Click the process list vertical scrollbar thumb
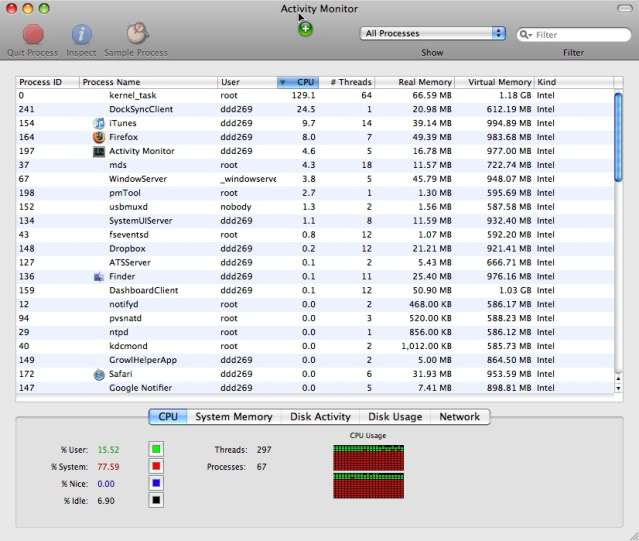Image resolution: width=639 pixels, height=541 pixels. tap(618, 137)
